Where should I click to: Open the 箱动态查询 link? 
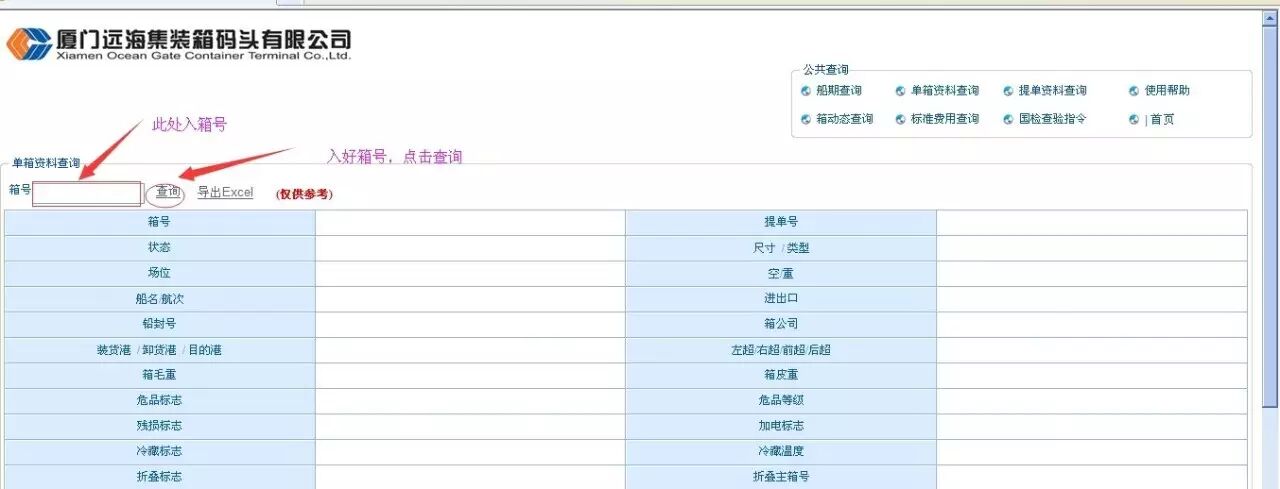tap(844, 119)
